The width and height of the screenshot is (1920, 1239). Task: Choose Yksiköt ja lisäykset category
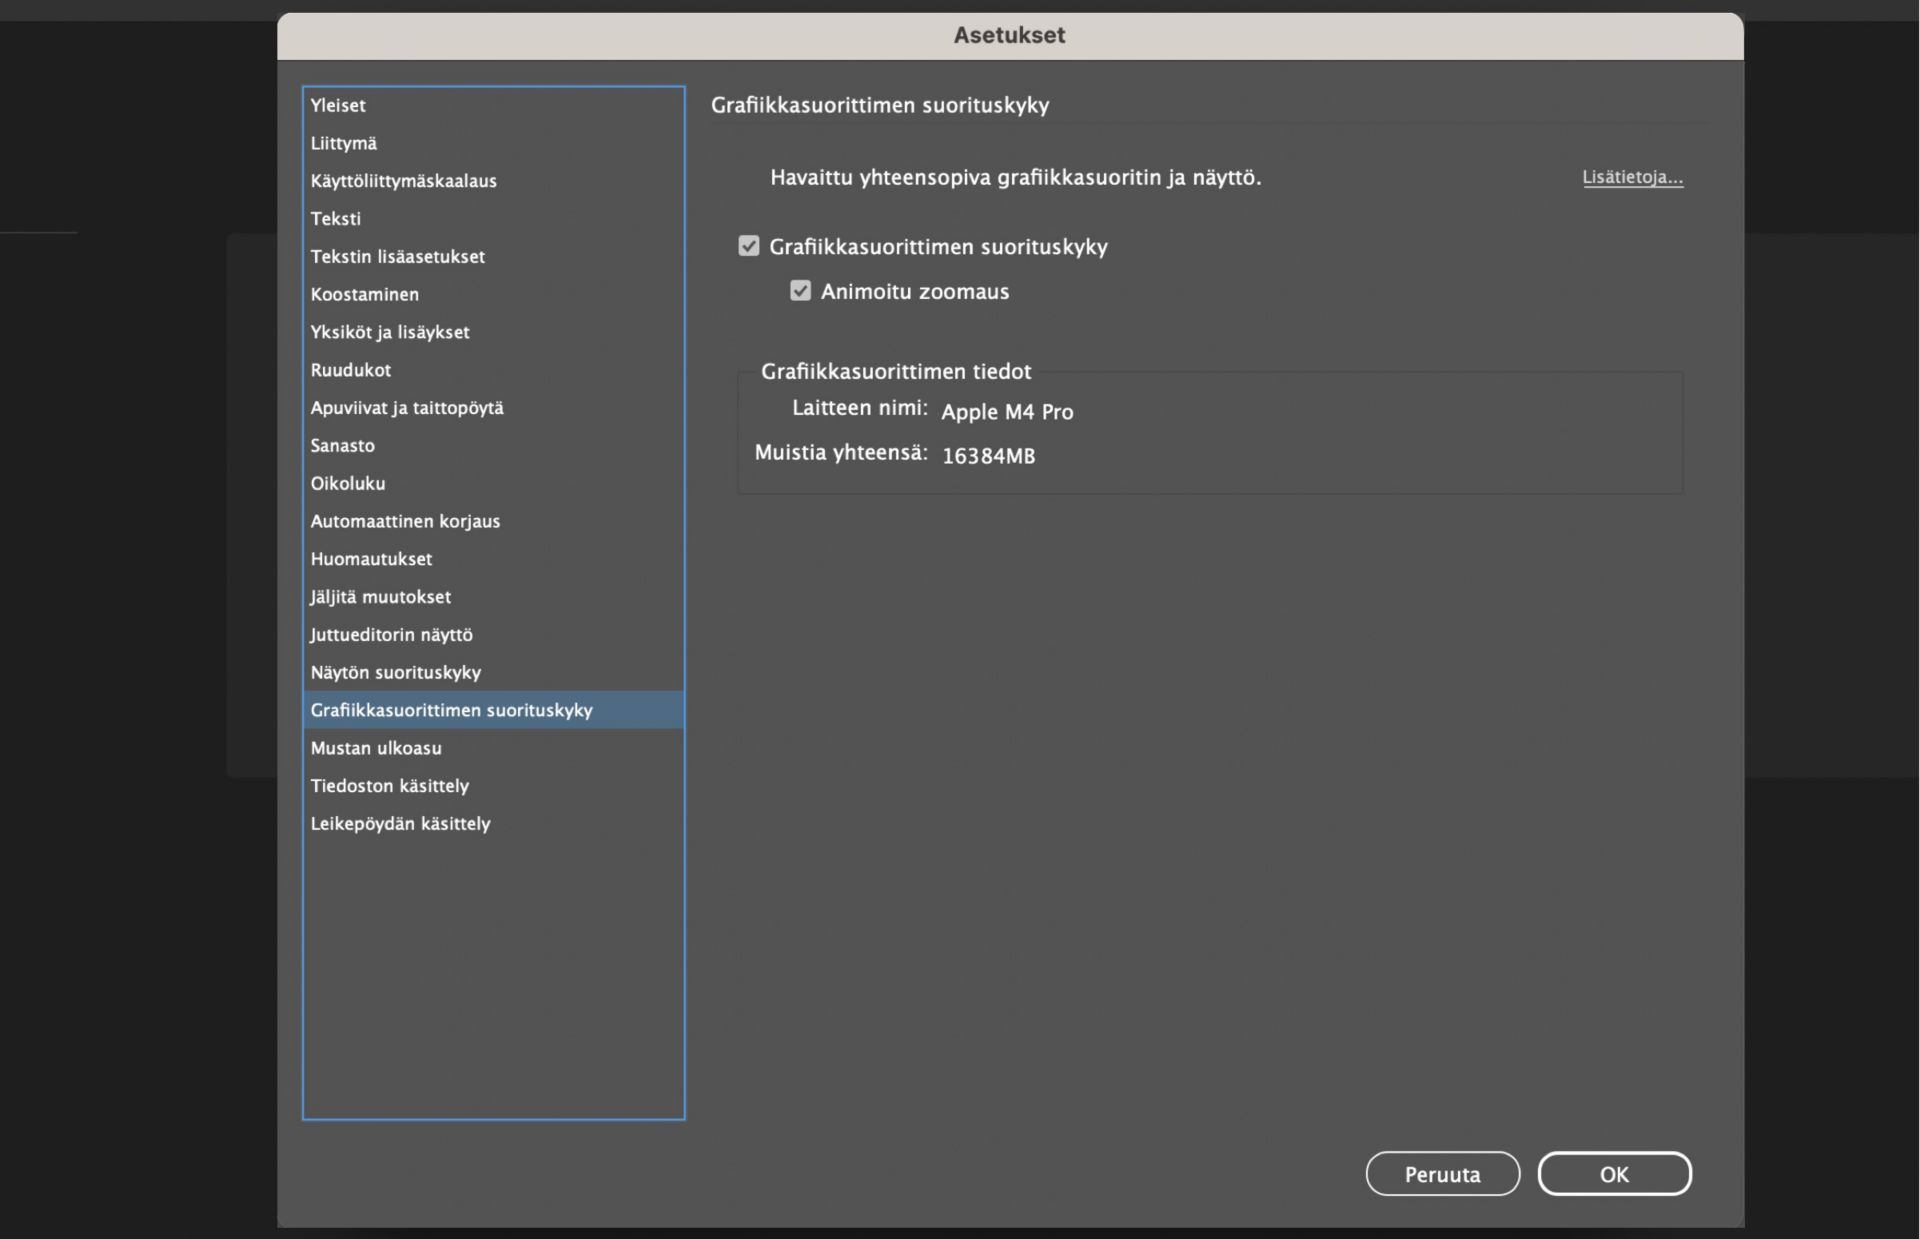point(390,332)
